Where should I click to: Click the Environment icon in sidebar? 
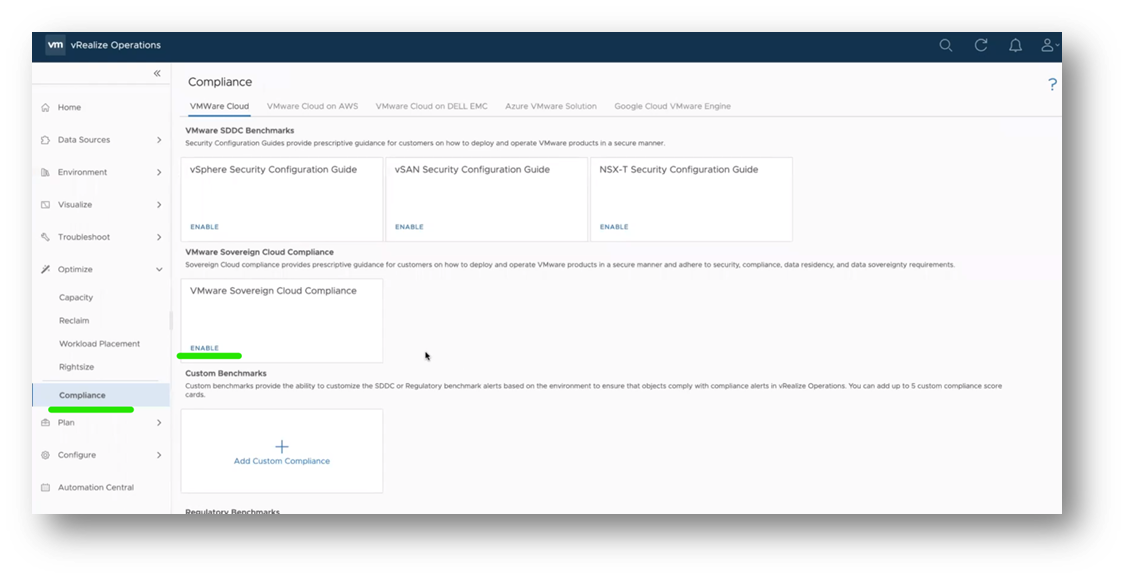click(x=45, y=172)
